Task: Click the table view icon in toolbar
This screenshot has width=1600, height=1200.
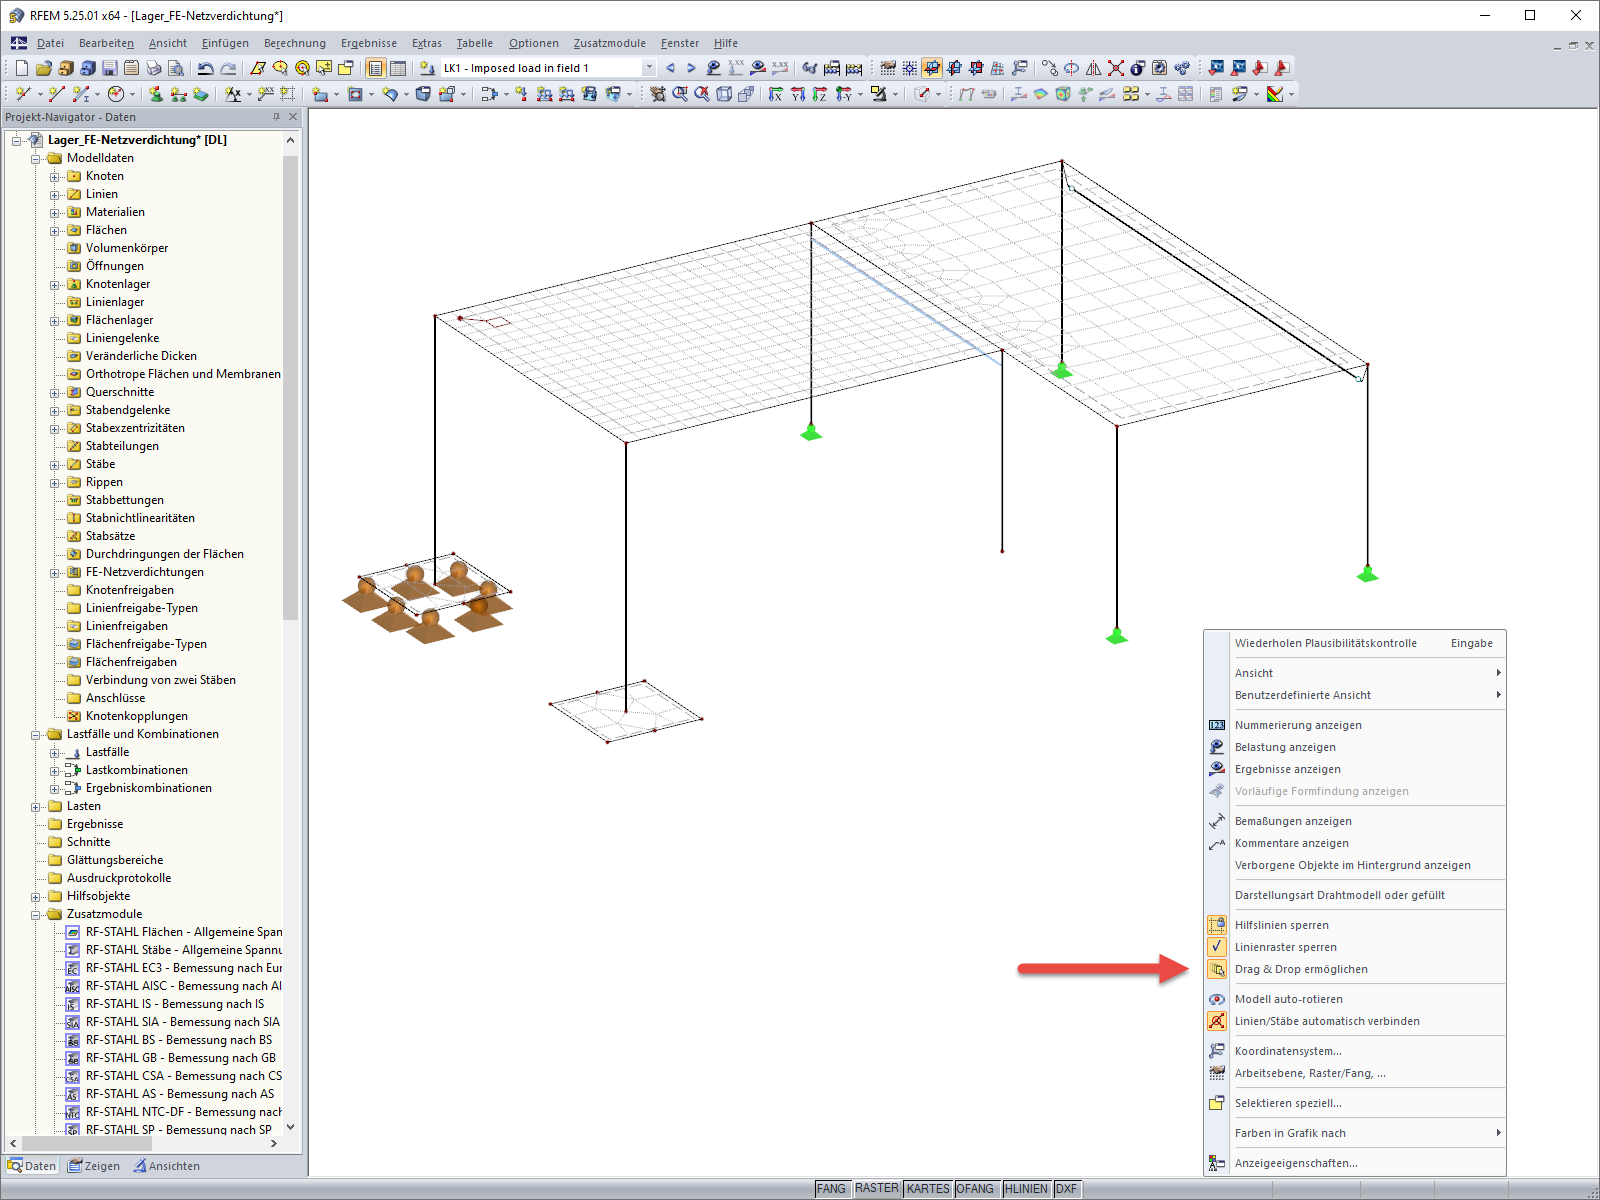Action: pyautogui.click(x=398, y=68)
